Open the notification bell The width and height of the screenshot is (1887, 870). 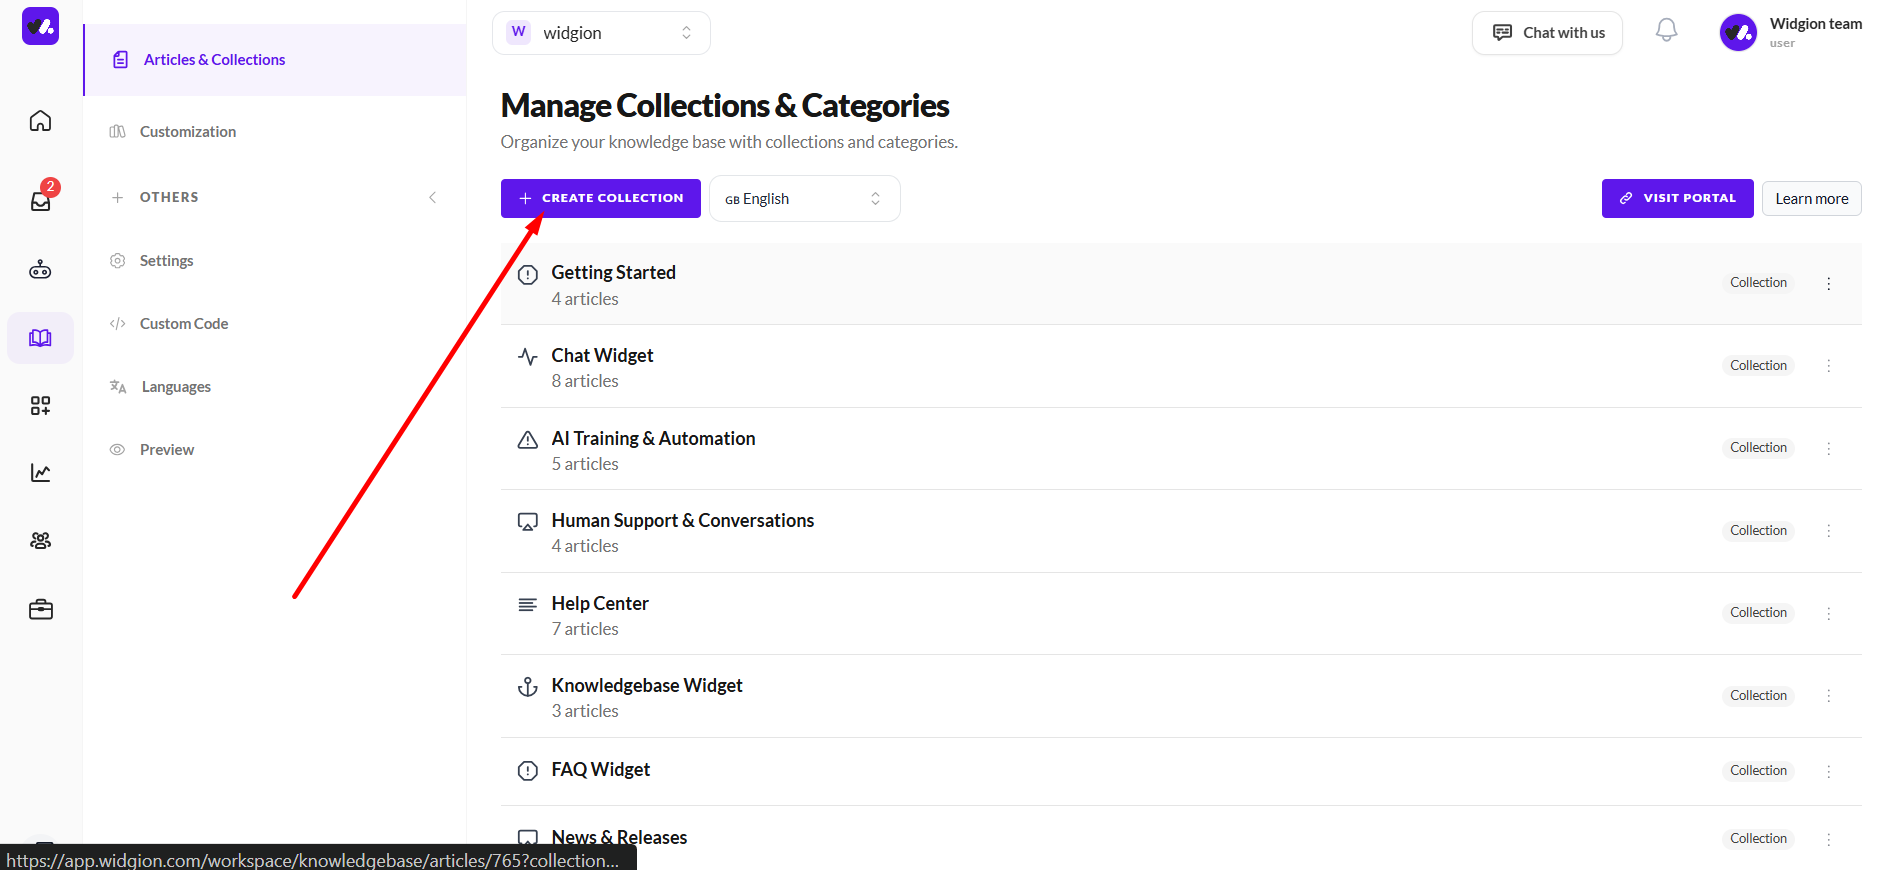pyautogui.click(x=1666, y=31)
